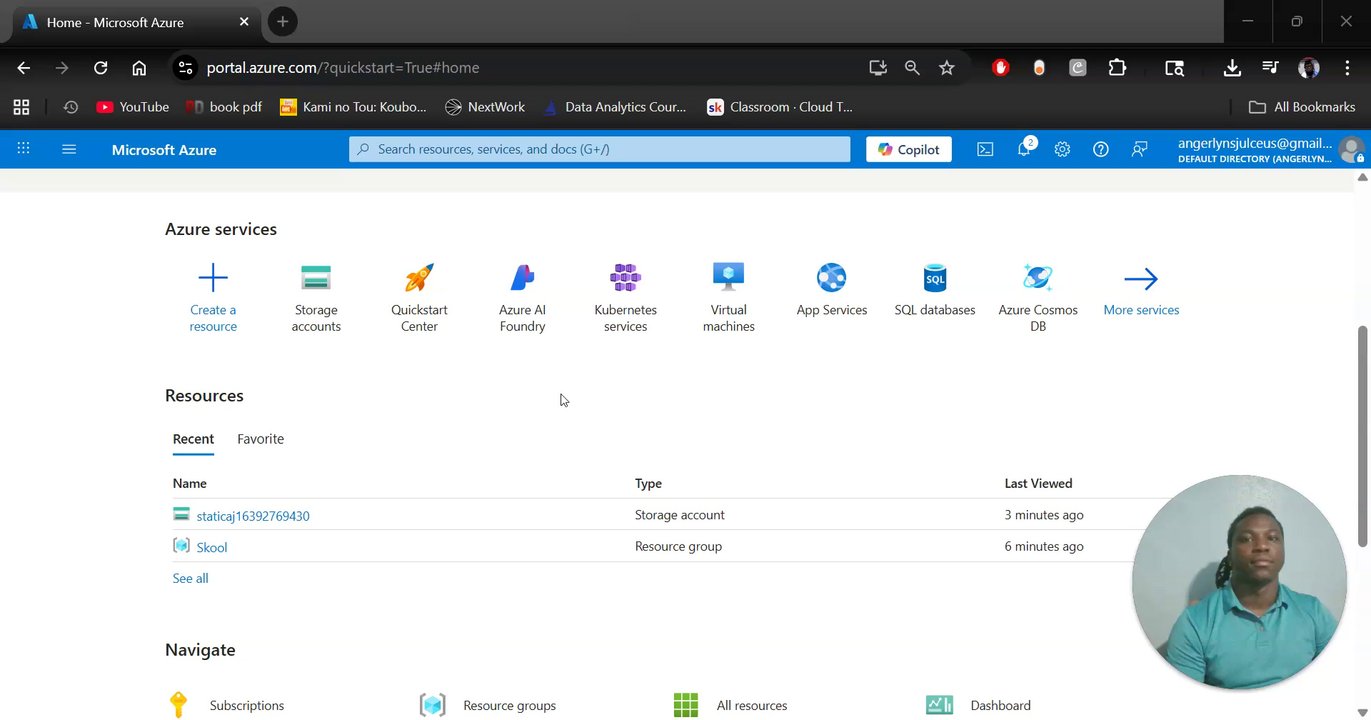Image resolution: width=1371 pixels, height=720 pixels.
Task: Open the NextWork bookmark
Action: coord(485,107)
